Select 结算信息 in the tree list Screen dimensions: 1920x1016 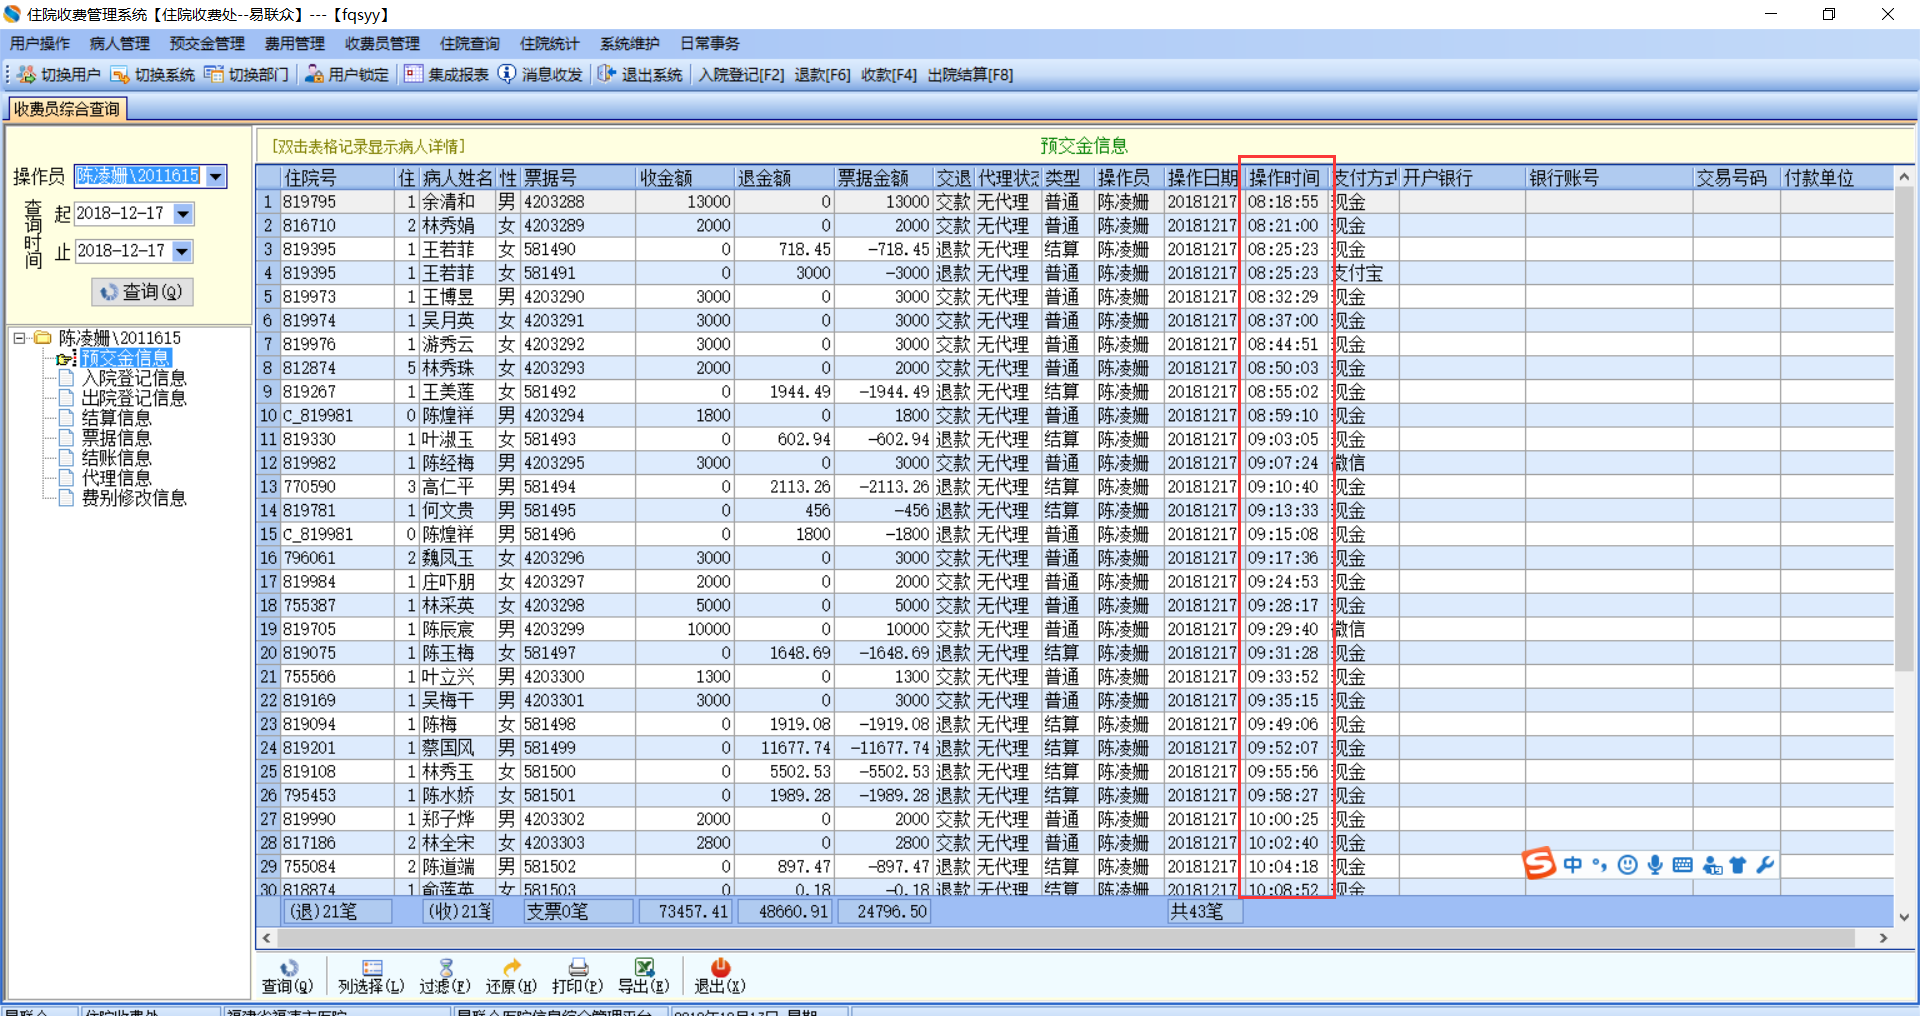116,418
